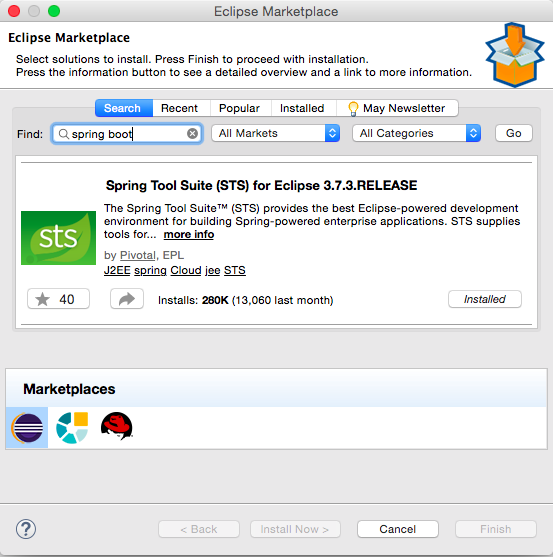
Task: Close the Eclipse Marketplace window
Action: [x=14, y=11]
